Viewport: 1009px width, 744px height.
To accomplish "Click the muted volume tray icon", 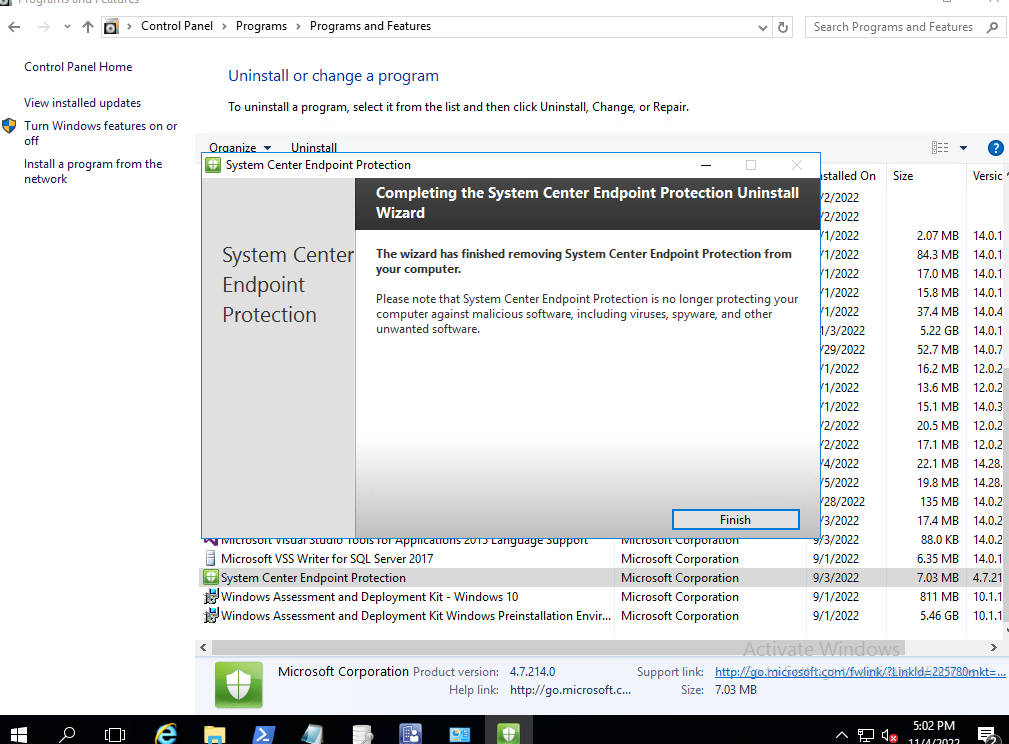I will click(889, 734).
